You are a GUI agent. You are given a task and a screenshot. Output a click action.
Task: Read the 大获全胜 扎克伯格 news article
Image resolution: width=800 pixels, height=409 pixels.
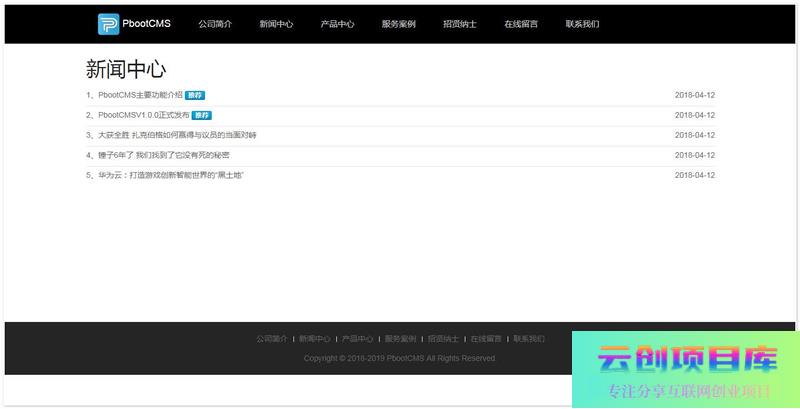pyautogui.click(x=177, y=135)
